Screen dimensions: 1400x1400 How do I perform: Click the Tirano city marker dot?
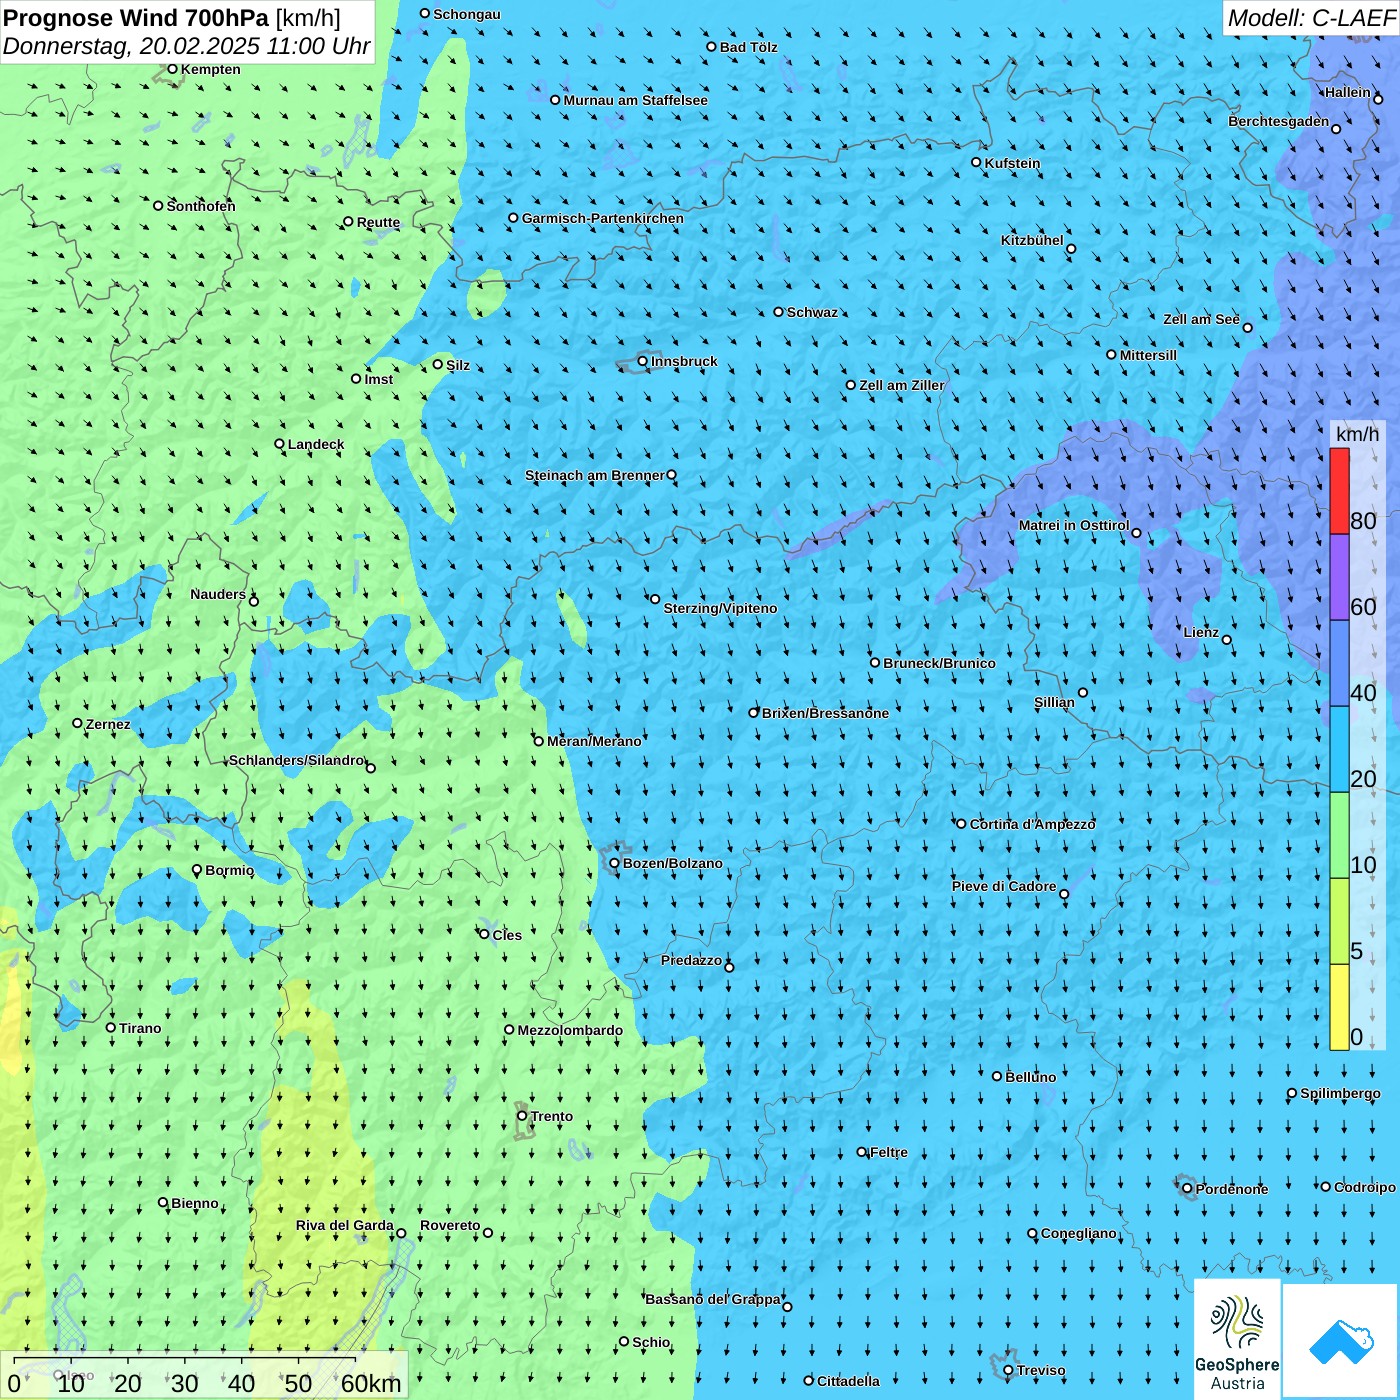click(x=111, y=1027)
